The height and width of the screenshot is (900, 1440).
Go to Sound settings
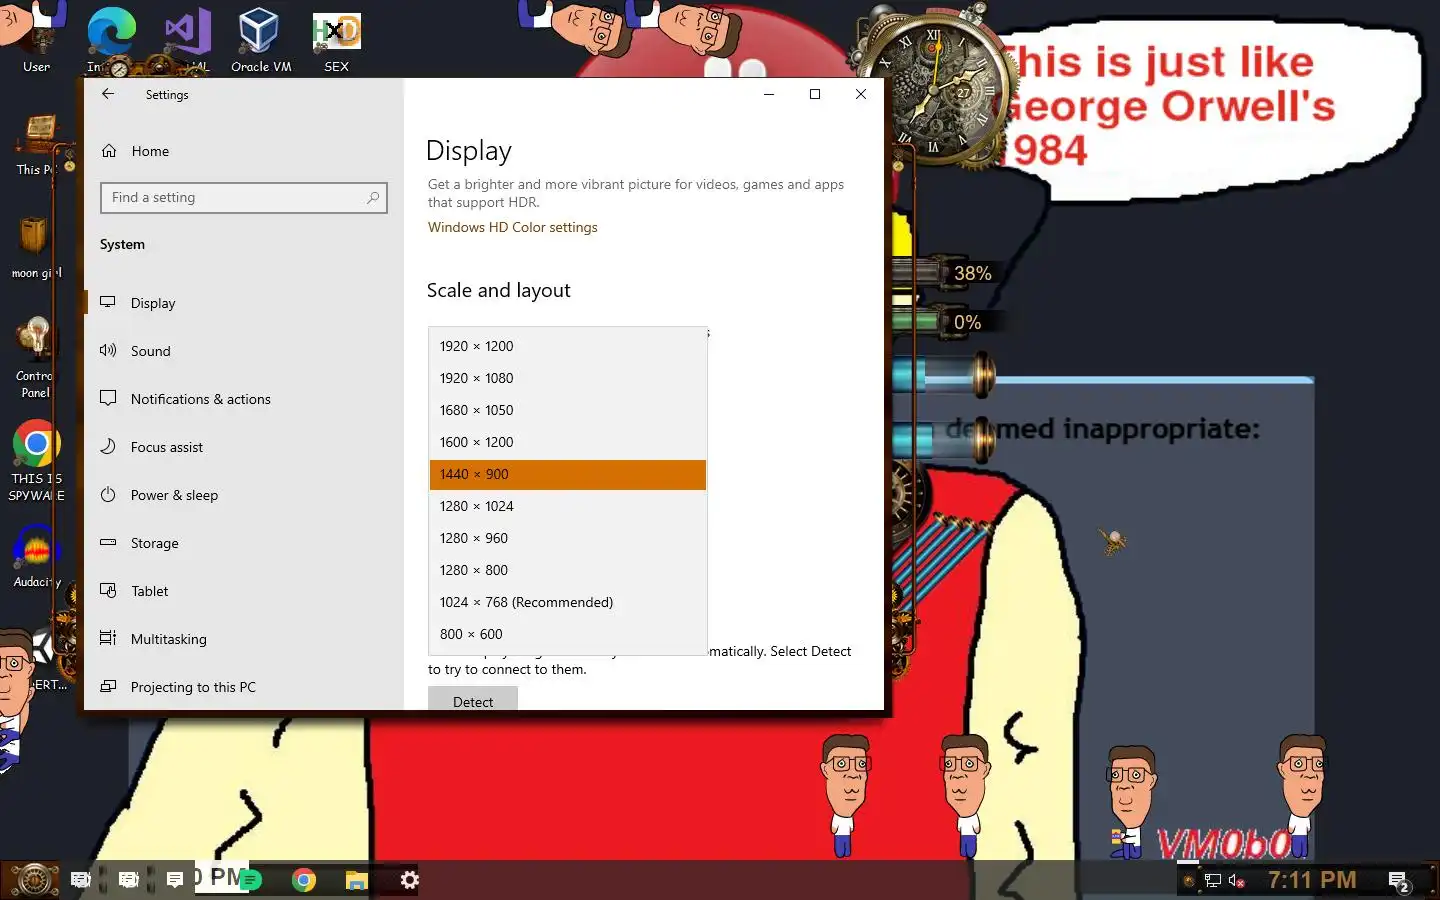click(x=244, y=351)
